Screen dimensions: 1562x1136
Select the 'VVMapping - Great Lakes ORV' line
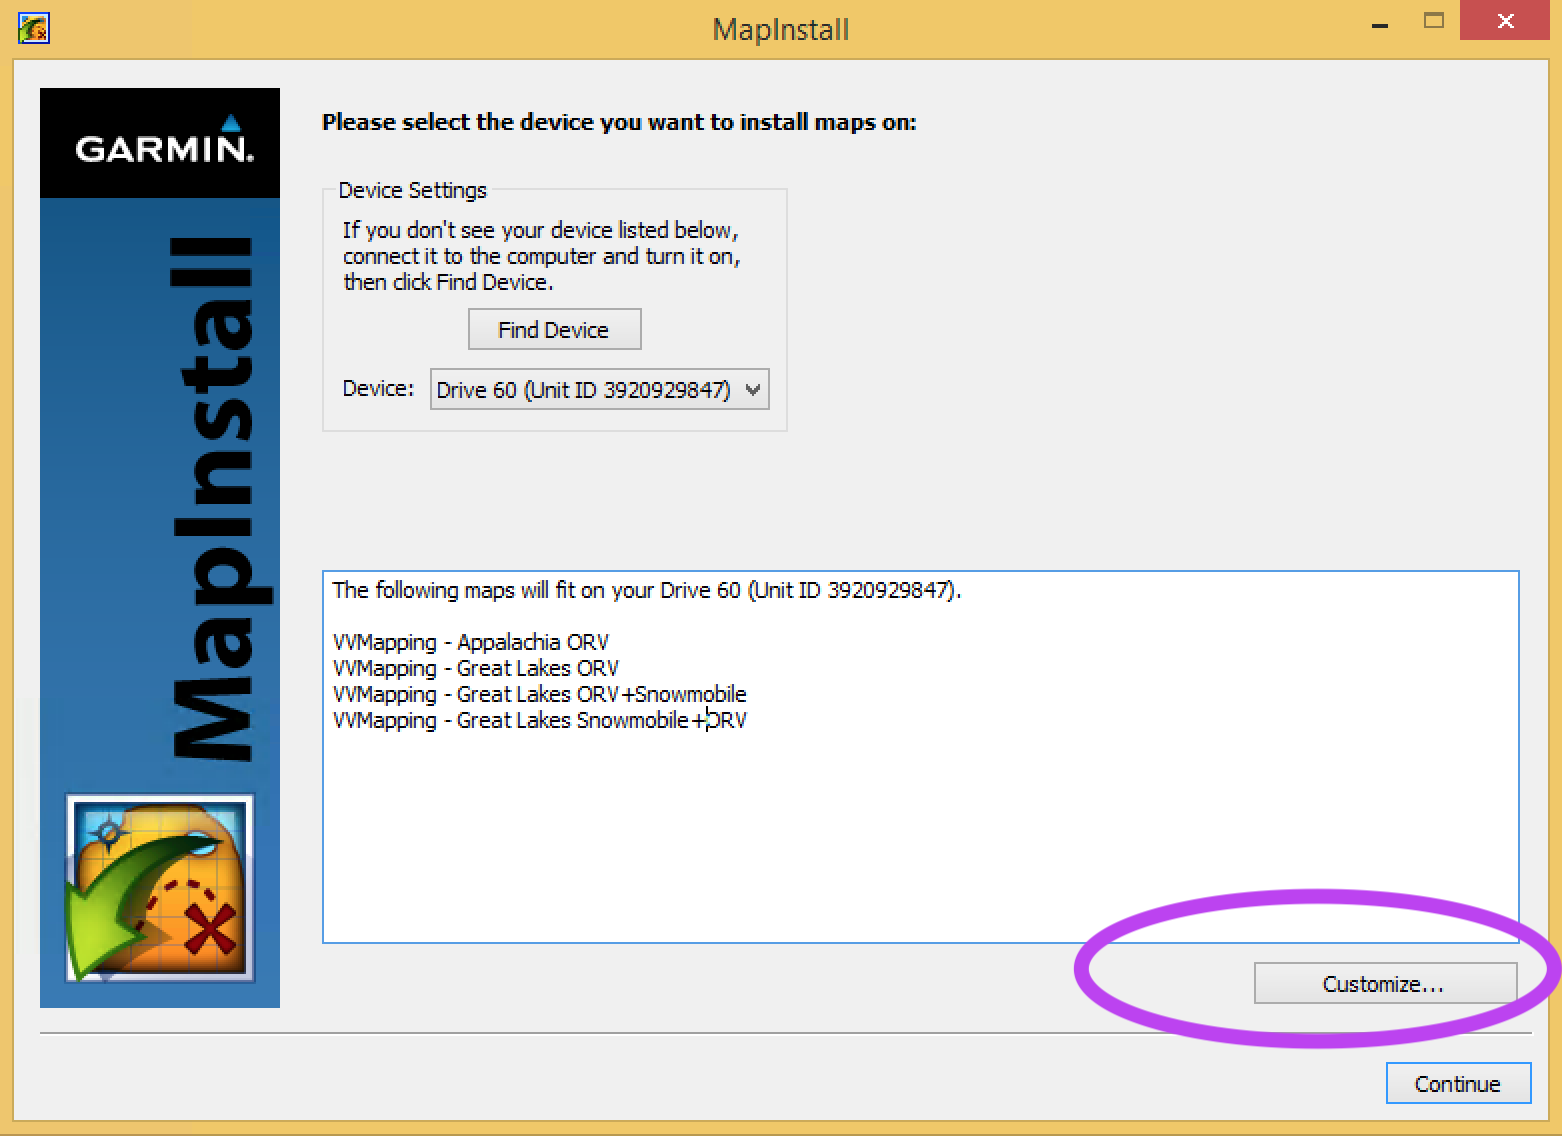(x=475, y=668)
